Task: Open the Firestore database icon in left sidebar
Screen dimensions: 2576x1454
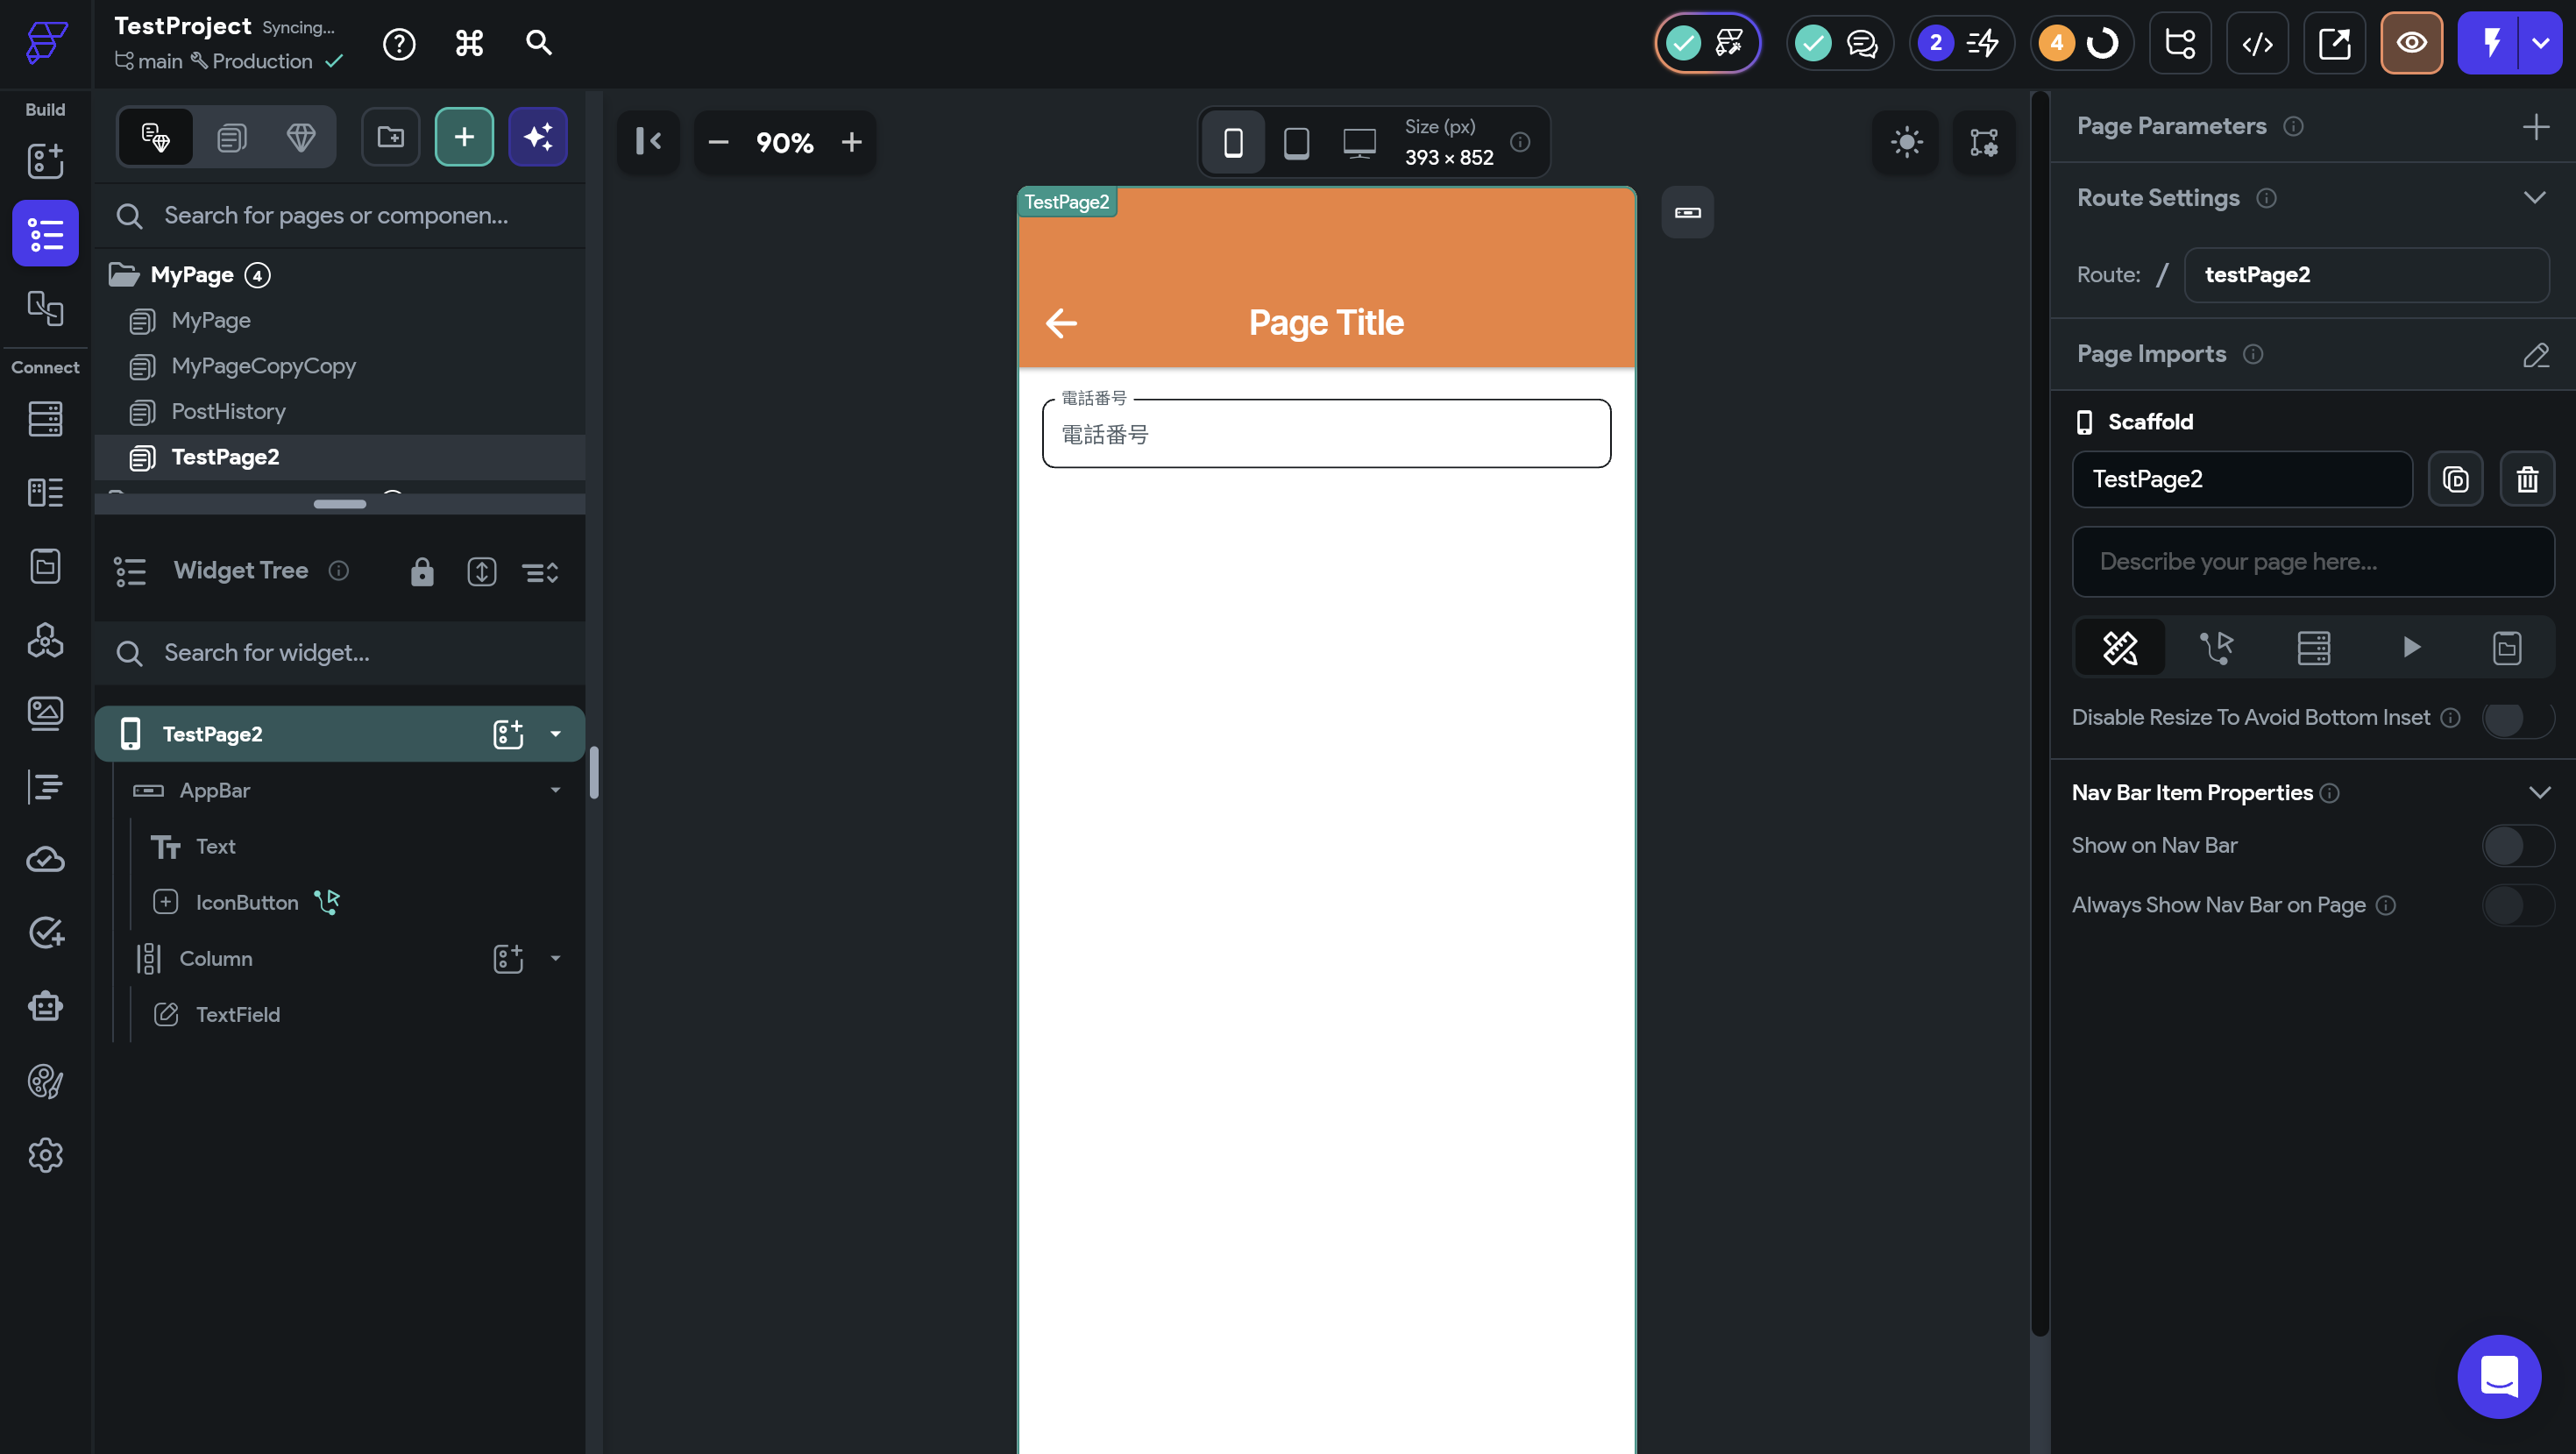Action: pos(45,419)
